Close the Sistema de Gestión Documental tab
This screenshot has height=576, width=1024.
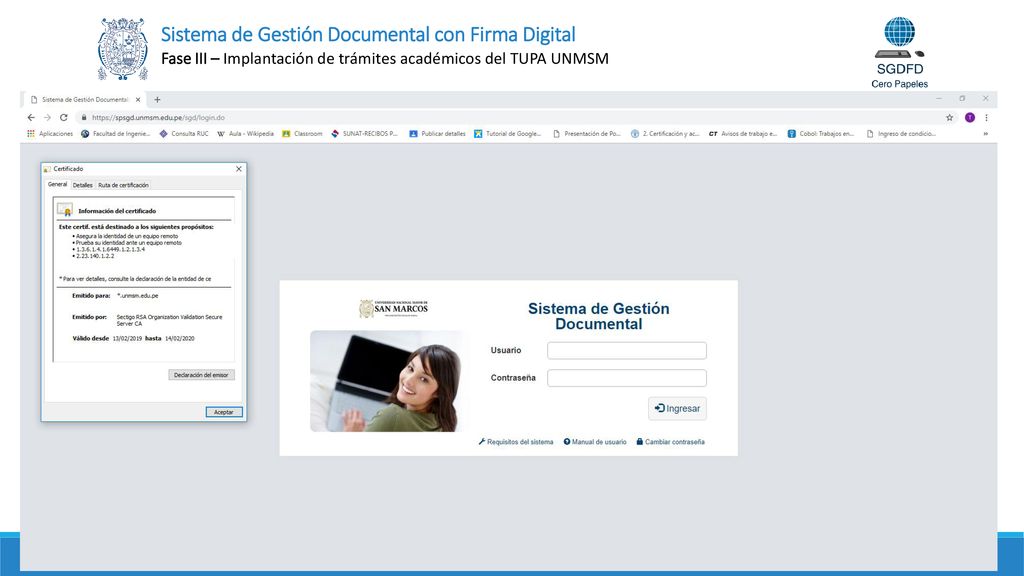coord(138,100)
